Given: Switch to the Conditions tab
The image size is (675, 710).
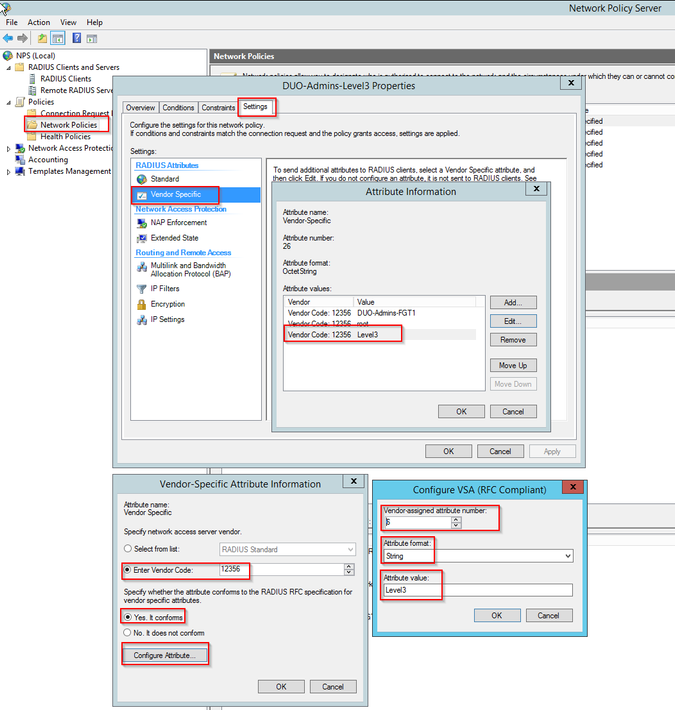Looking at the screenshot, I should (x=178, y=108).
